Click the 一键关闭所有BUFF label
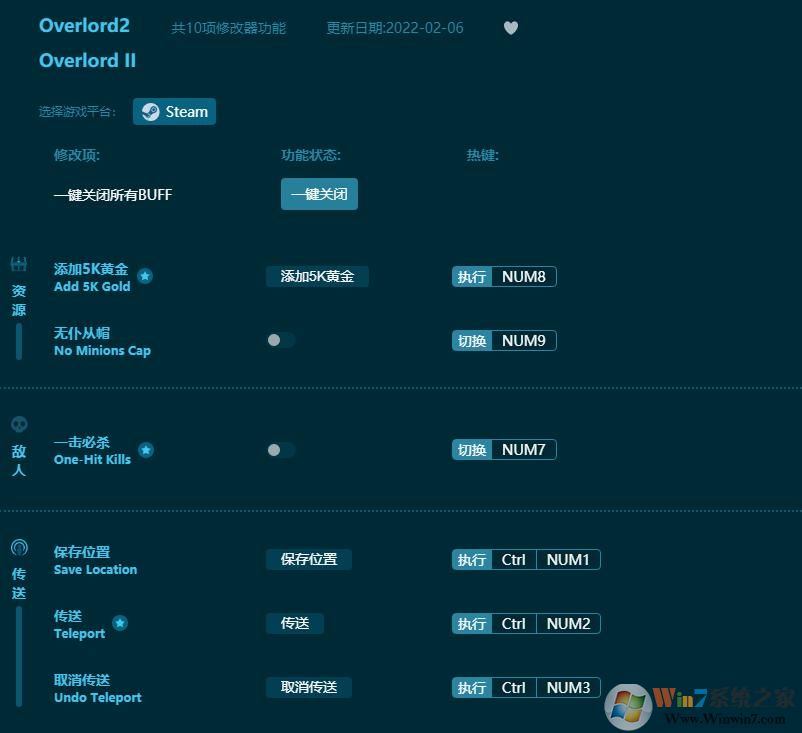802x733 pixels. coord(113,194)
